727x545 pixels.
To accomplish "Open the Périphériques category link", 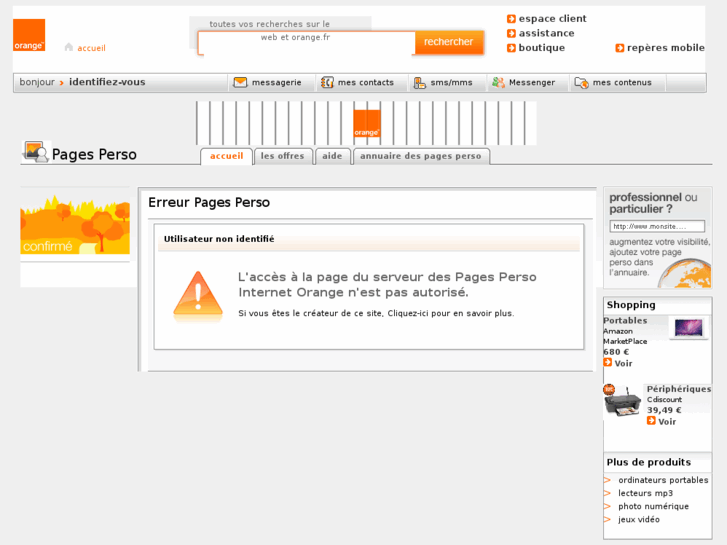I will 679,389.
